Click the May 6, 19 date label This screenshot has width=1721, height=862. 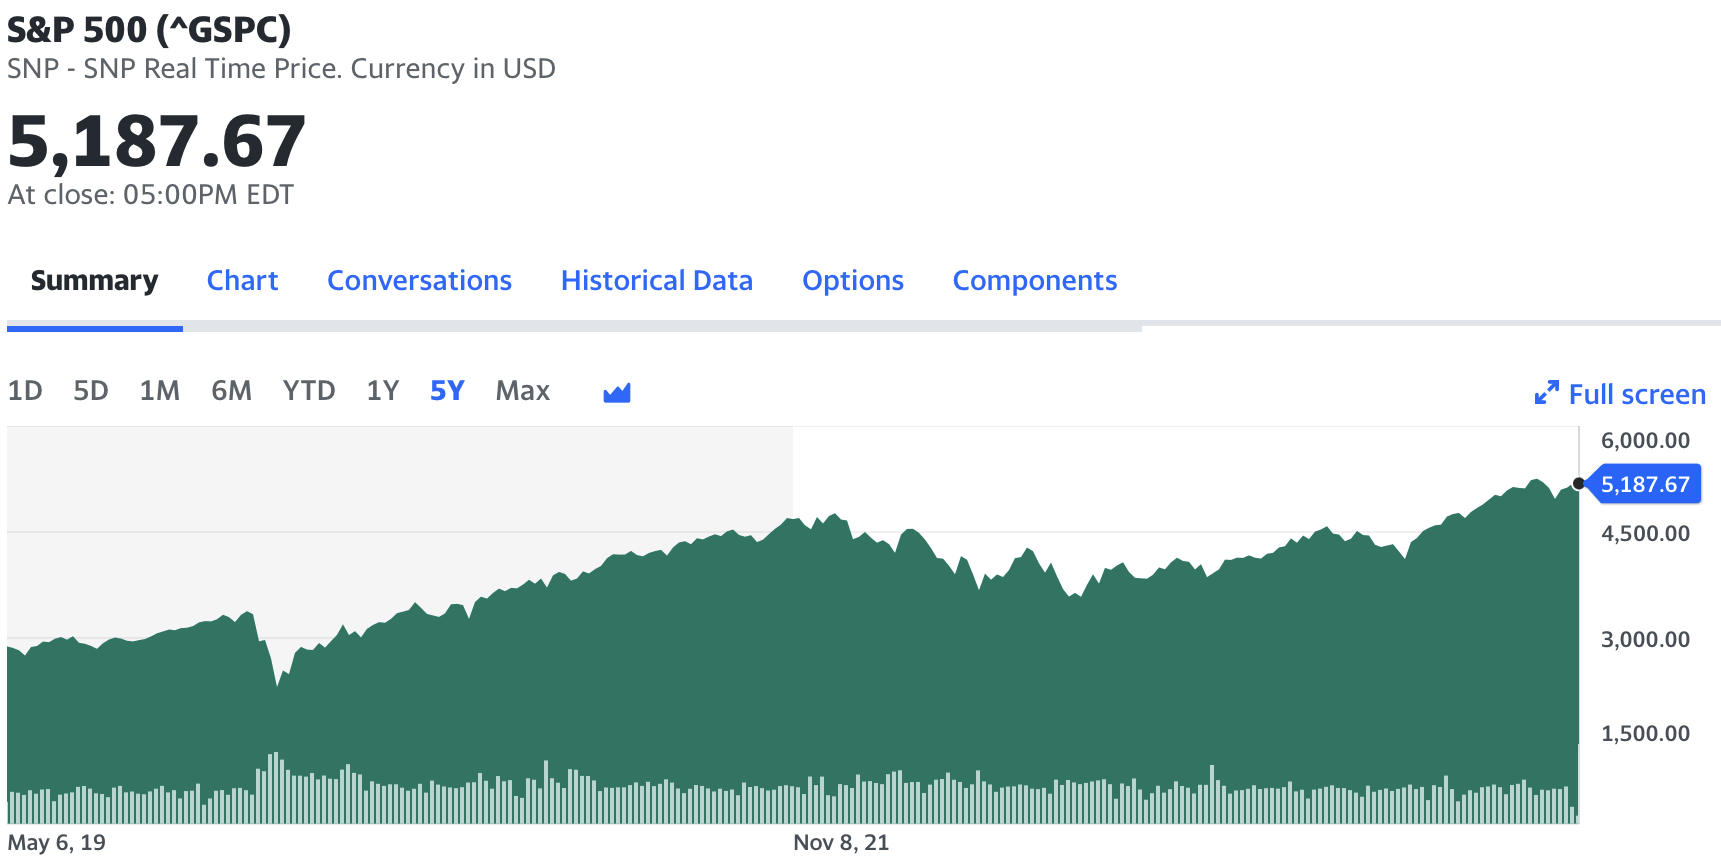[x=56, y=843]
